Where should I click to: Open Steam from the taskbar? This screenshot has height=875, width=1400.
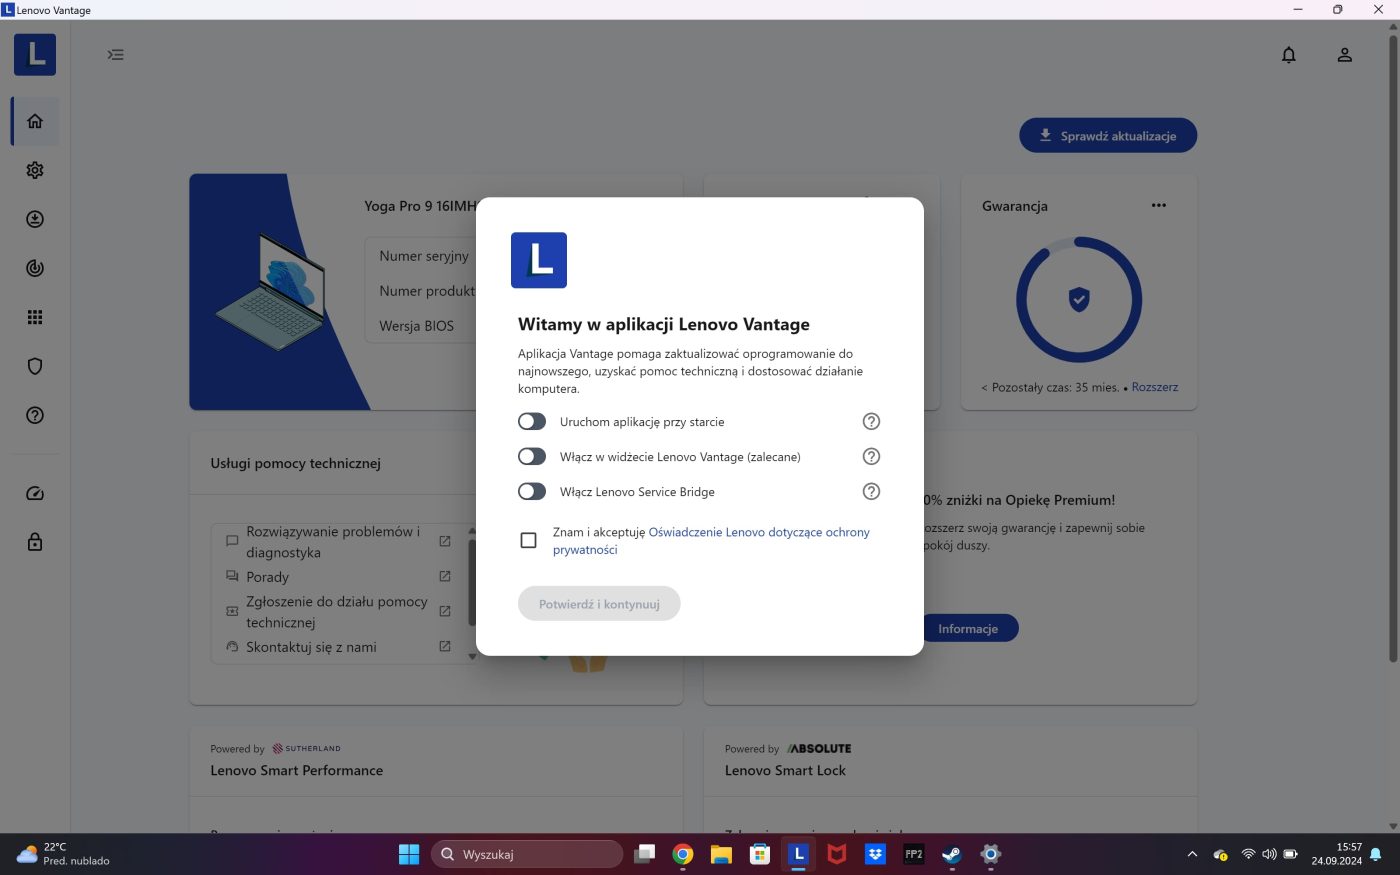[x=952, y=854]
